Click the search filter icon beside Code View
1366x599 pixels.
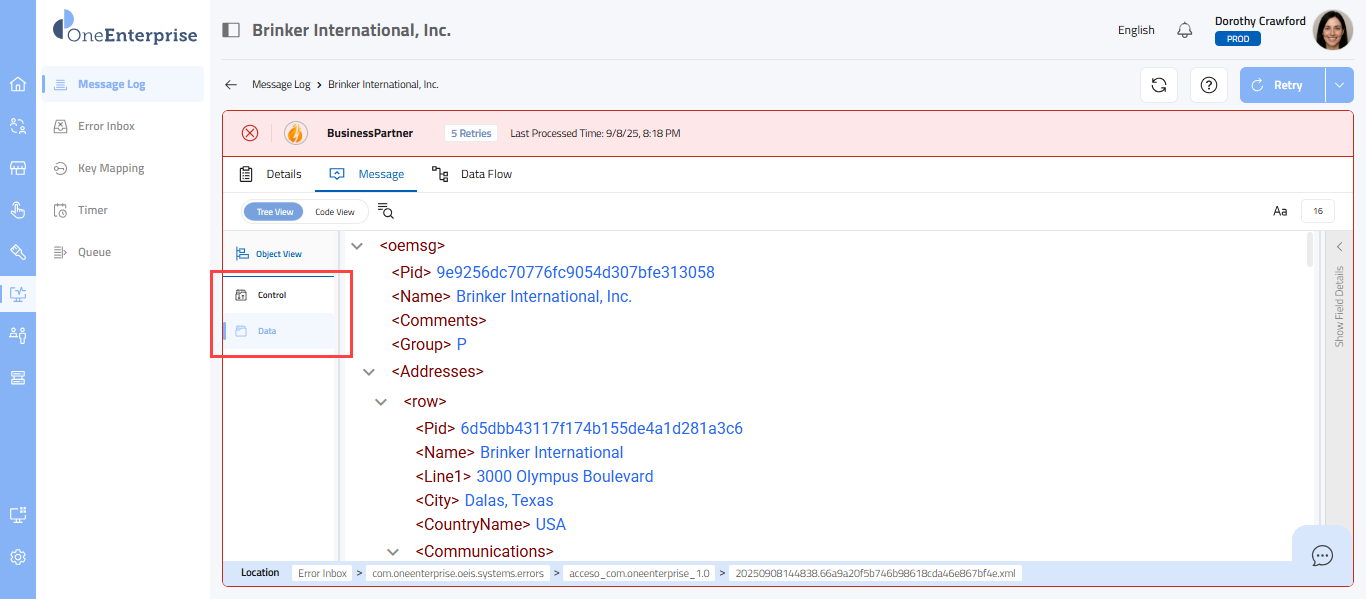[386, 211]
